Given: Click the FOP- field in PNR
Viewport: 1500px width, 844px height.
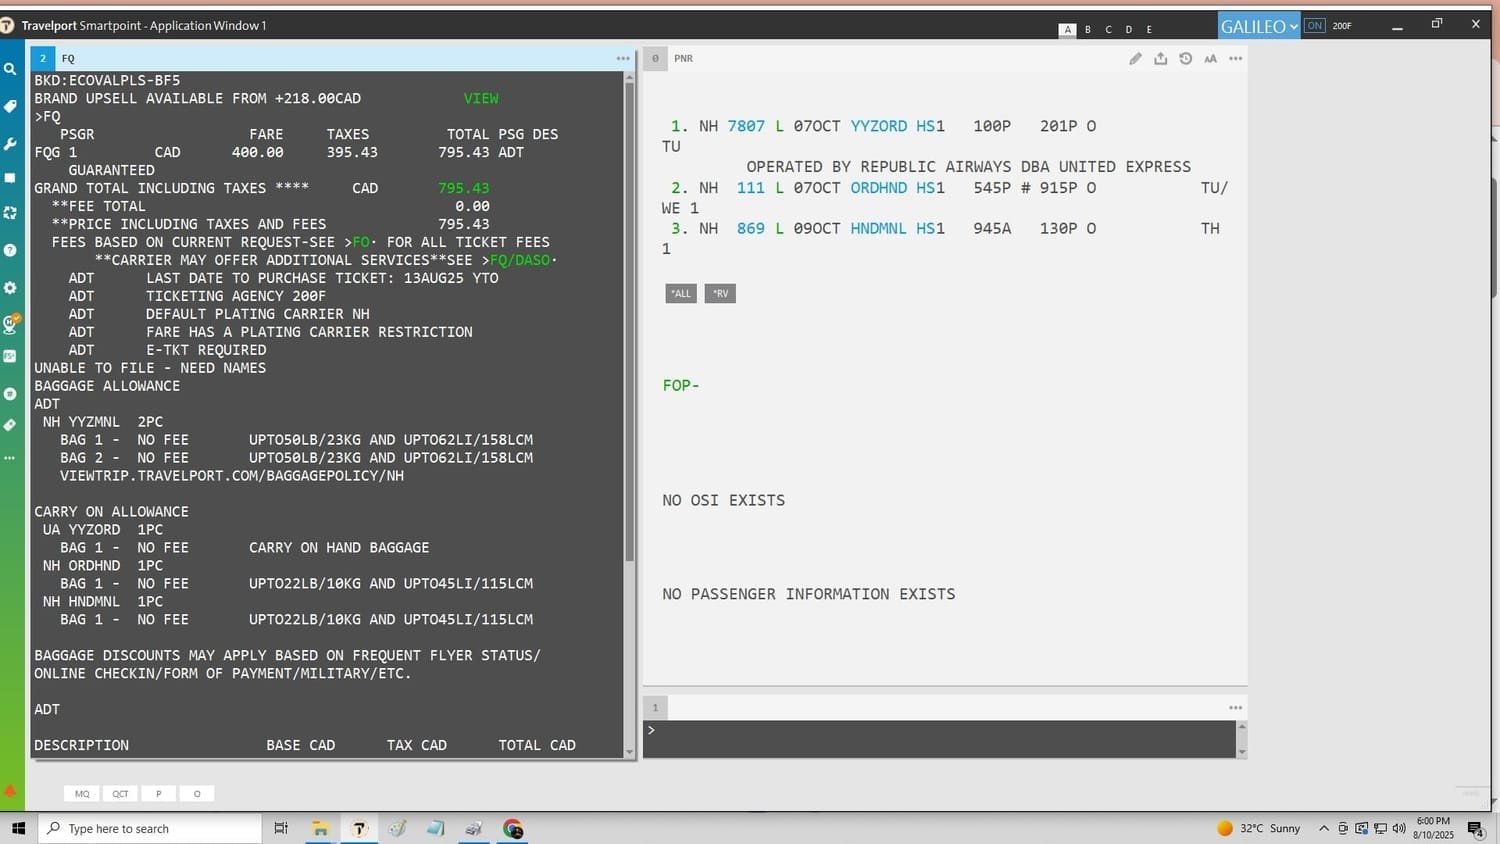Looking at the screenshot, I should pos(681,385).
